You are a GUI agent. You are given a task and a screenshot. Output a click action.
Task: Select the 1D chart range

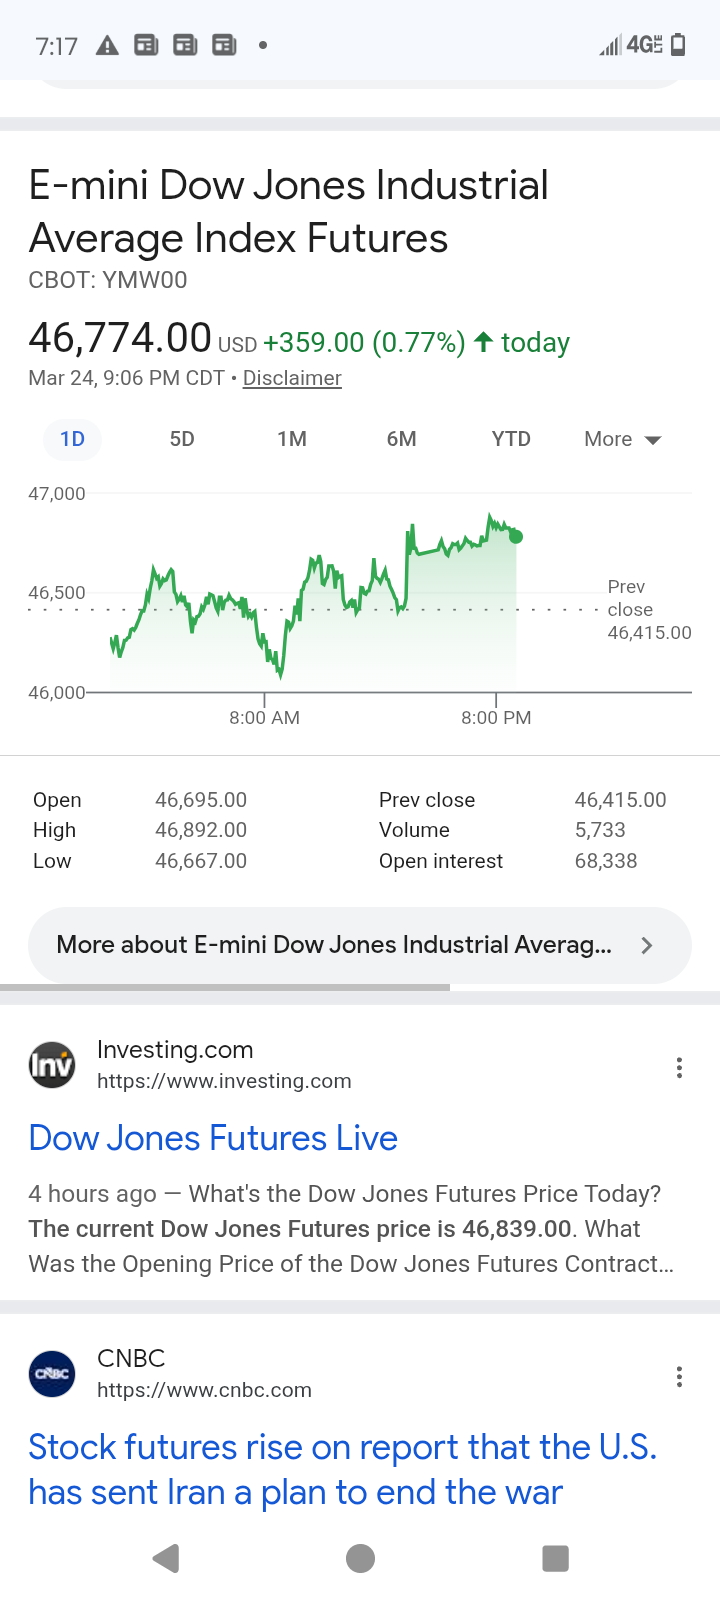[72, 439]
